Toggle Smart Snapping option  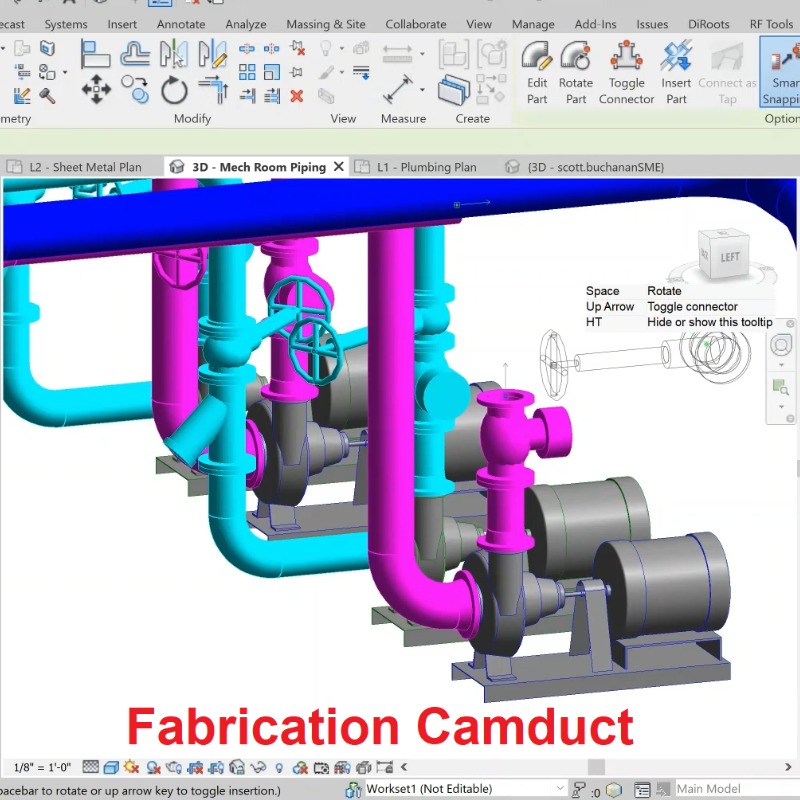(780, 72)
